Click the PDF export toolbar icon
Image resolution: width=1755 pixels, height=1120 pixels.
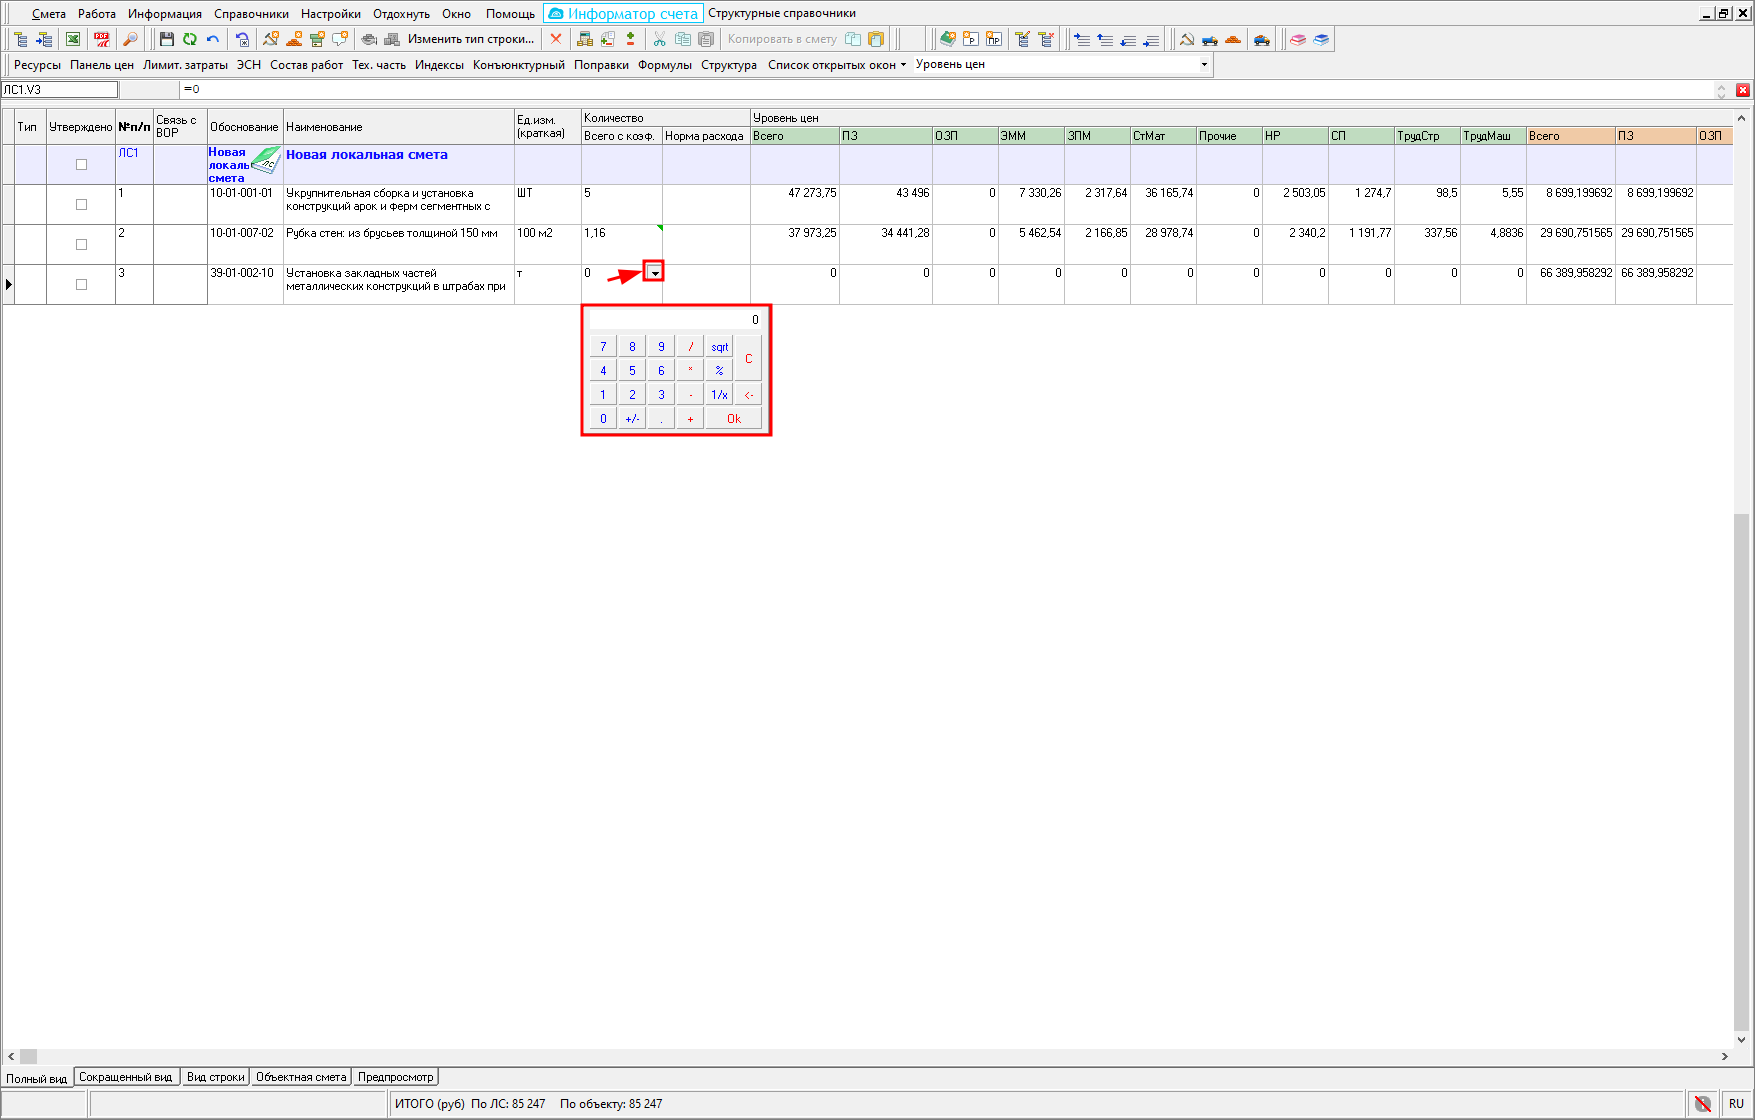102,39
